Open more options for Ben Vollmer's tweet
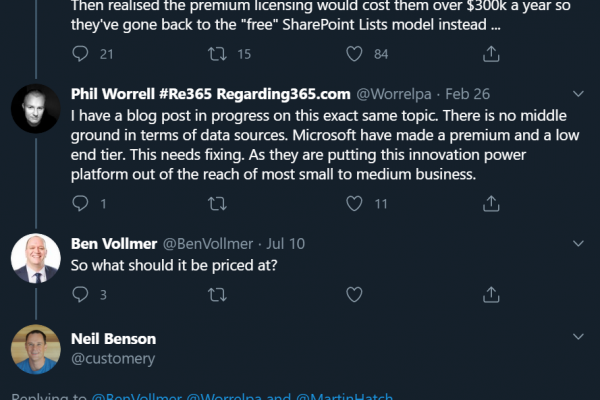The height and width of the screenshot is (400, 600). tap(578, 243)
